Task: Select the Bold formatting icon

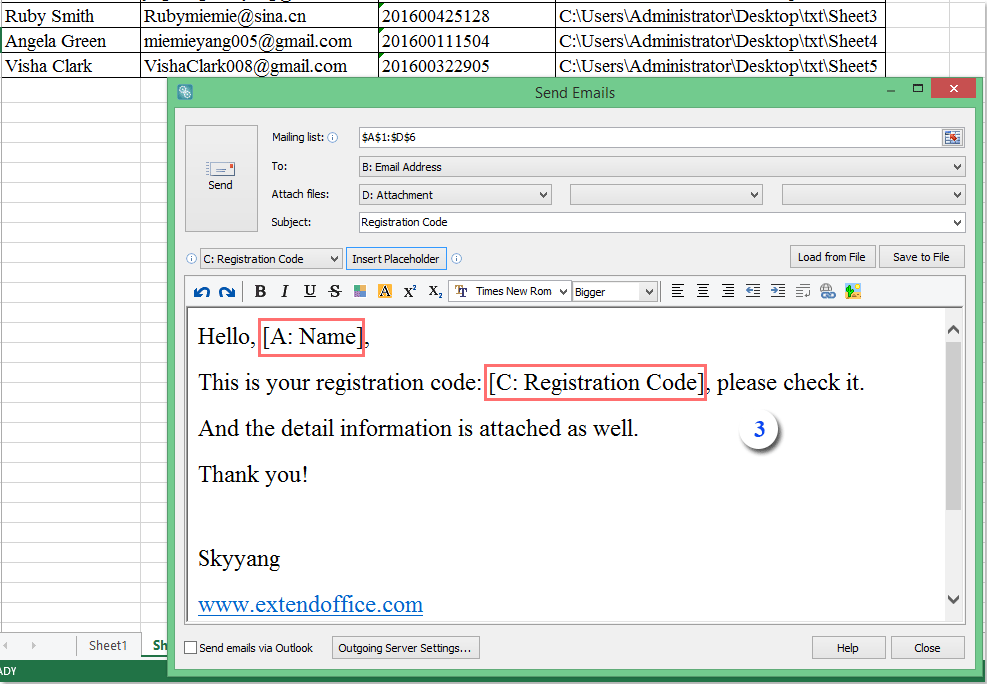Action: [x=260, y=291]
